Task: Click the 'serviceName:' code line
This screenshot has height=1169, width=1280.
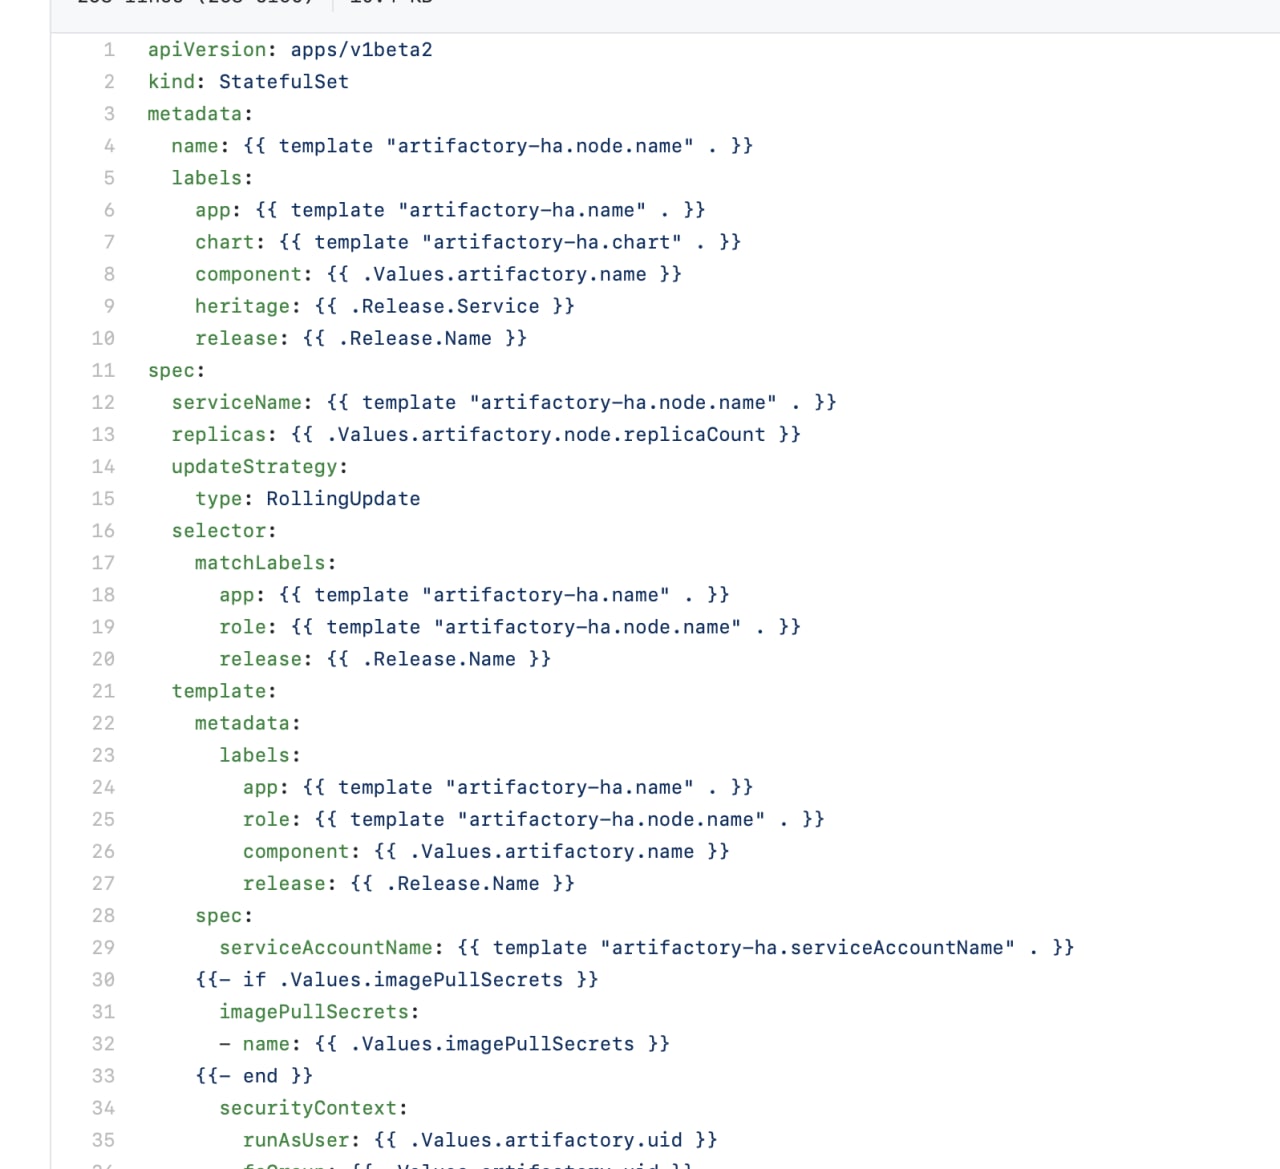Action: 504,402
